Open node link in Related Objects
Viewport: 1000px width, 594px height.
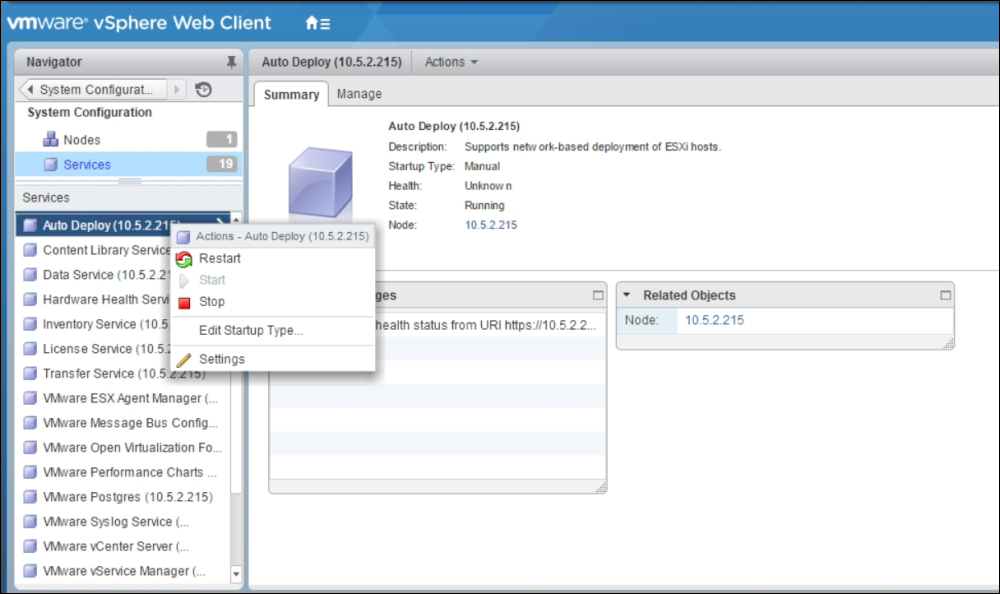pyautogui.click(x=714, y=320)
